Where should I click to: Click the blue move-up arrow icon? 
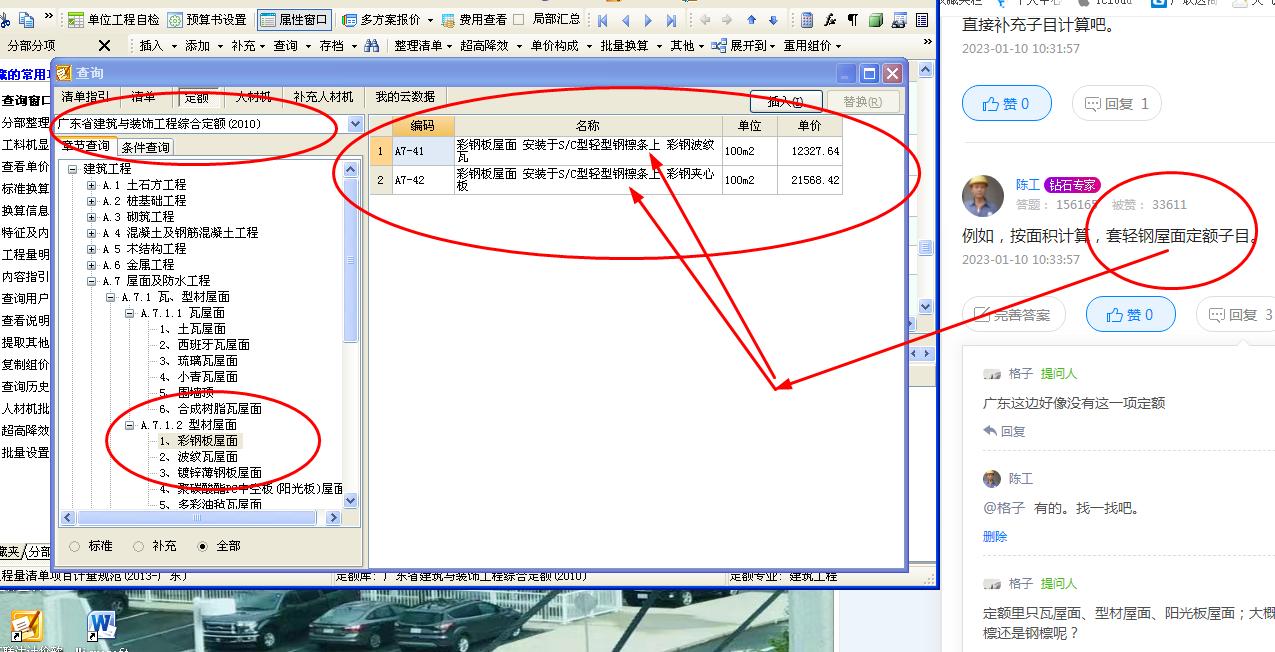752,20
